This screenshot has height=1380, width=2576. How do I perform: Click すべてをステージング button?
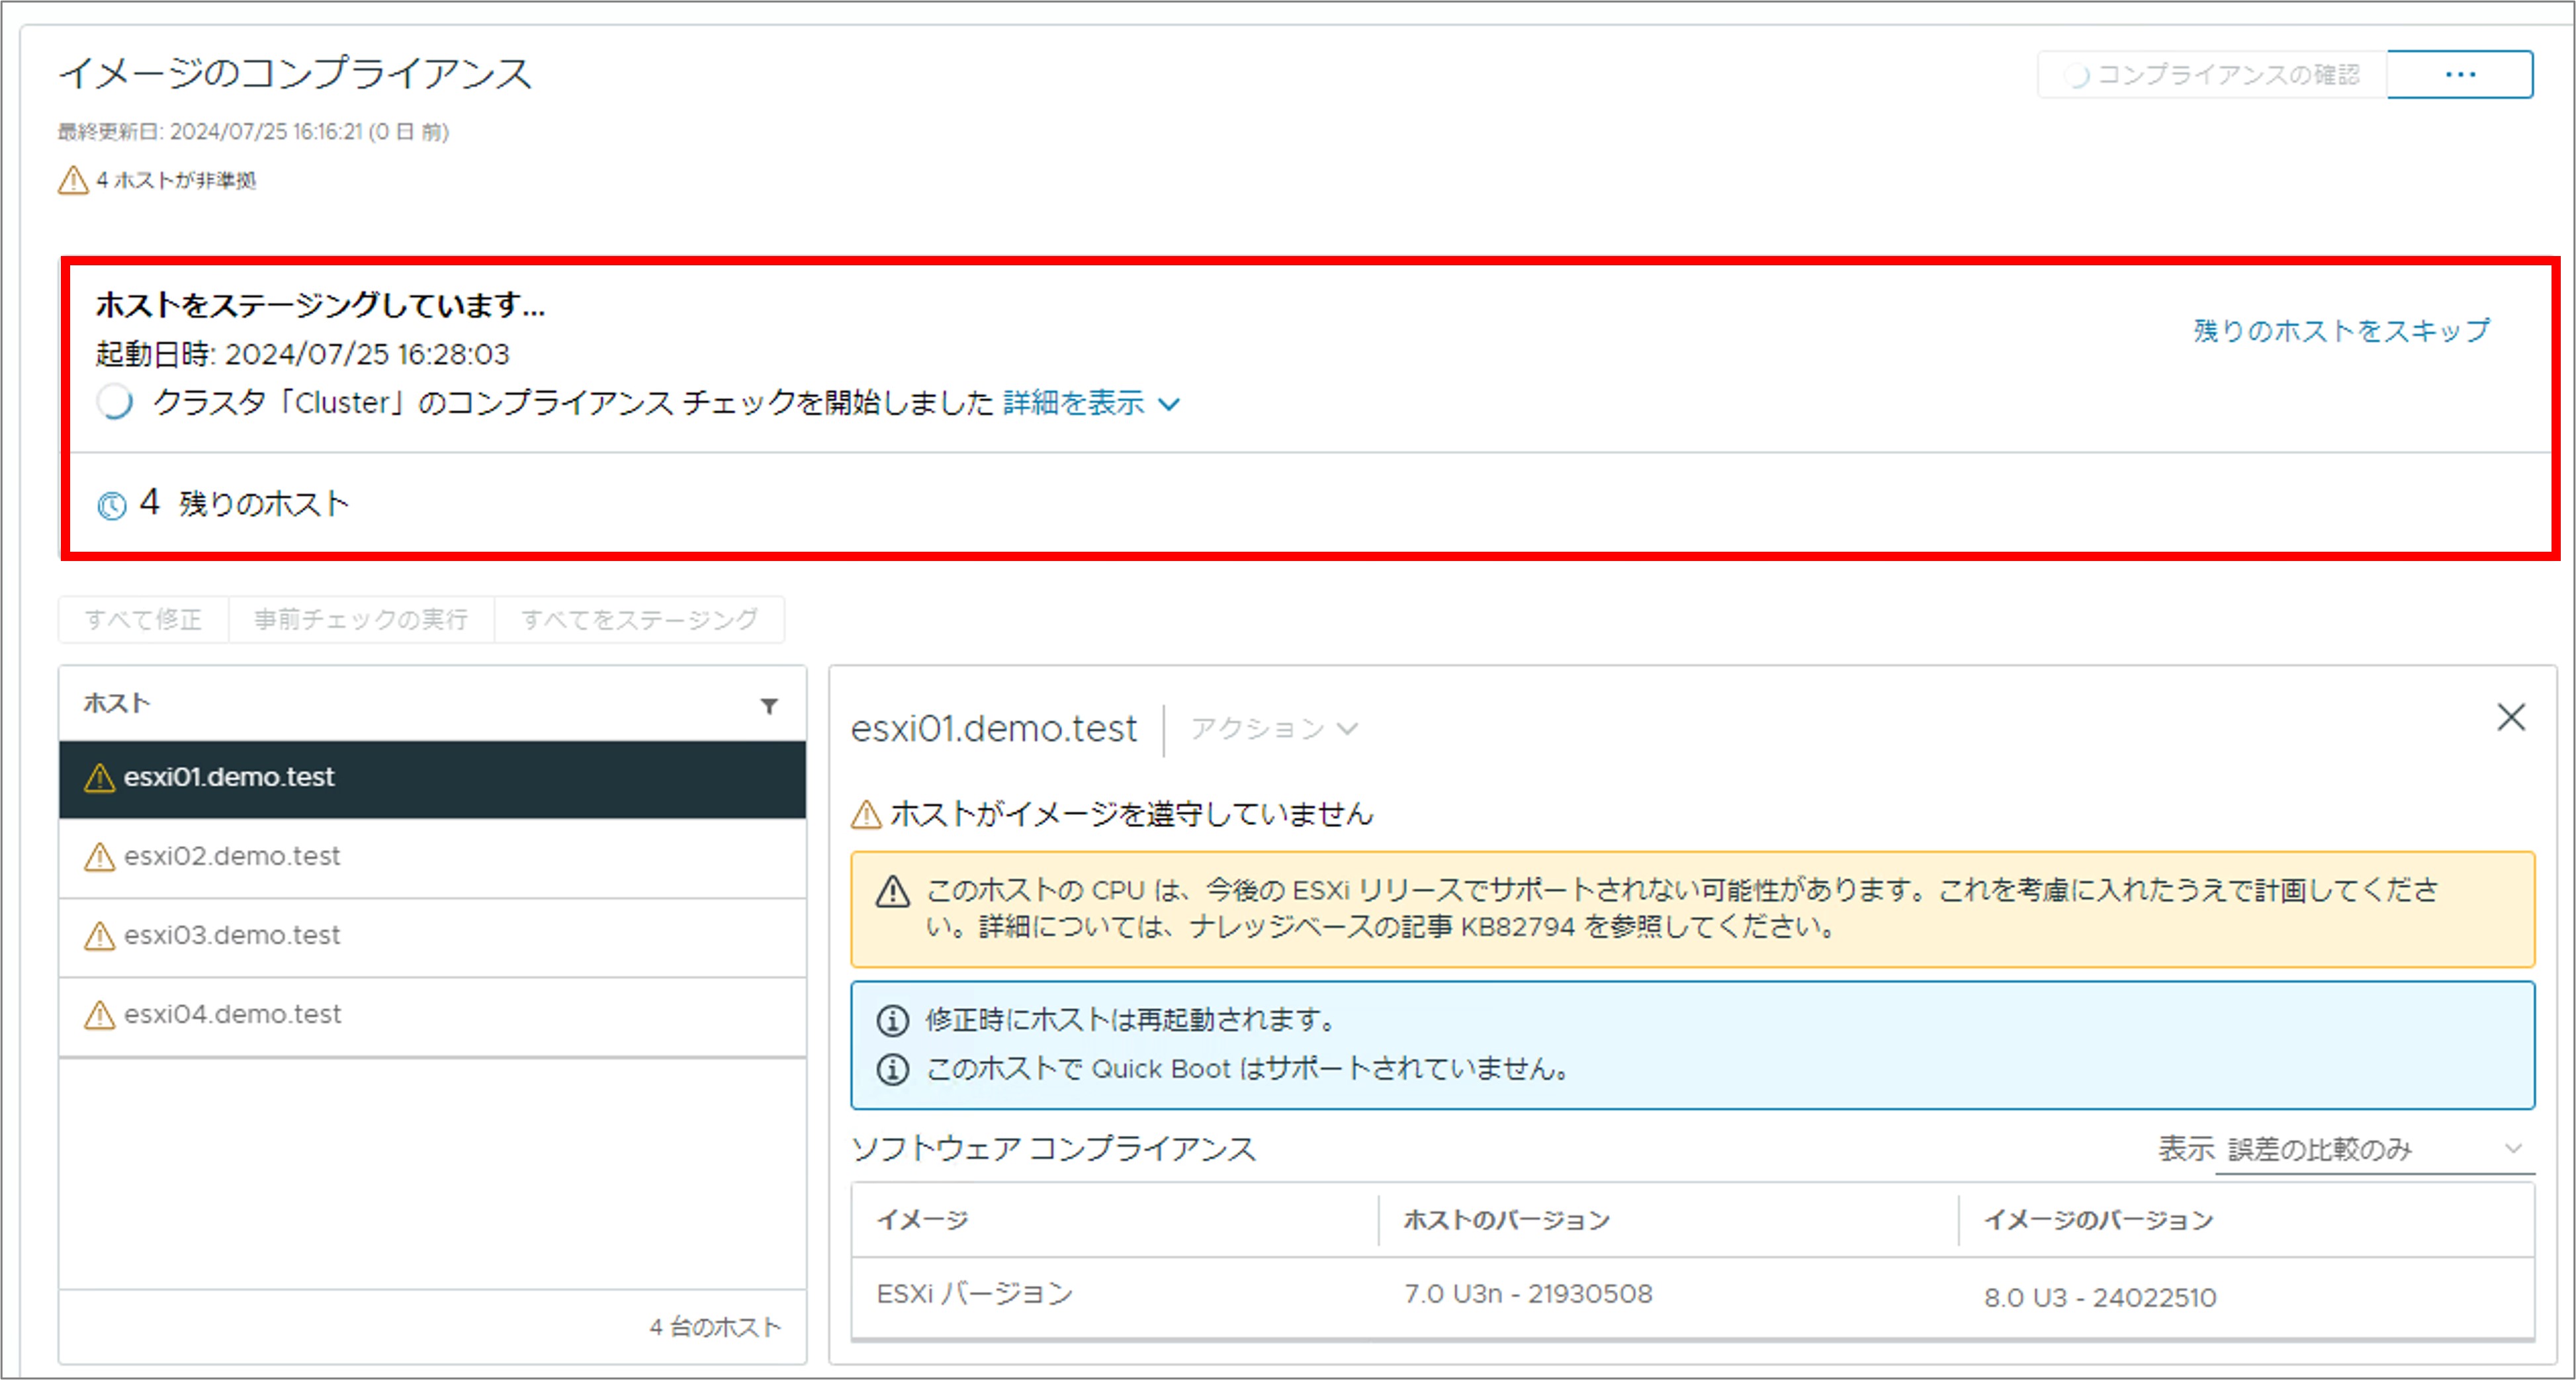639,619
